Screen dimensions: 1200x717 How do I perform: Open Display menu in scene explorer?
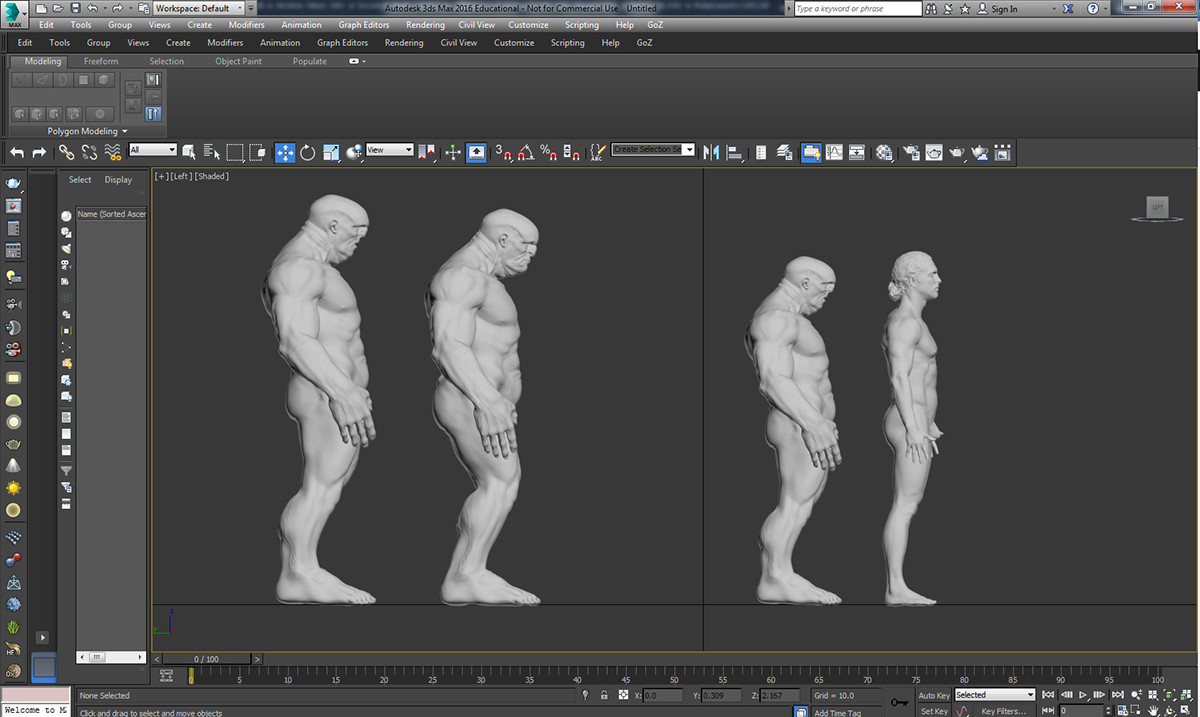click(x=118, y=180)
